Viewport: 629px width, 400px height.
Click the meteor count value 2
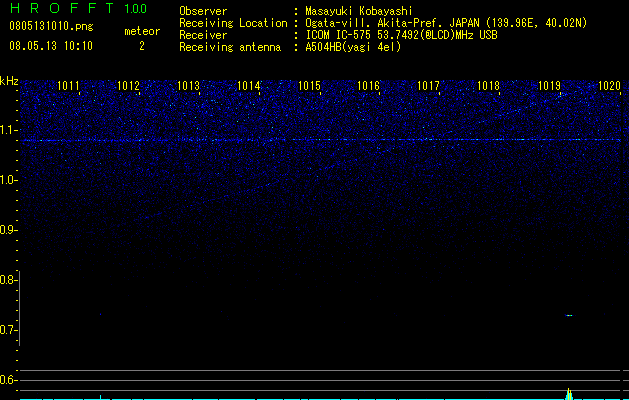(x=142, y=46)
